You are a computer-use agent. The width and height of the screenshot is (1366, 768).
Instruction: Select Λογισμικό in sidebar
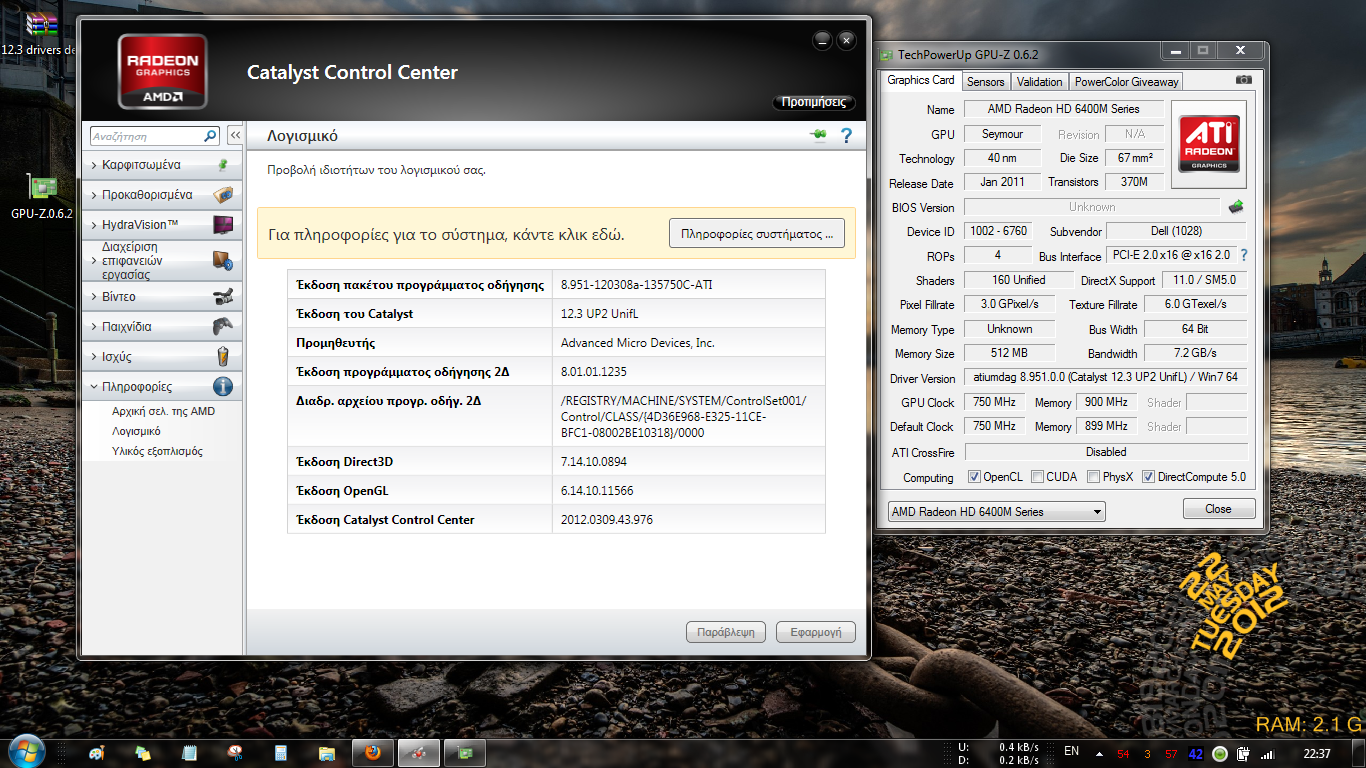click(136, 431)
